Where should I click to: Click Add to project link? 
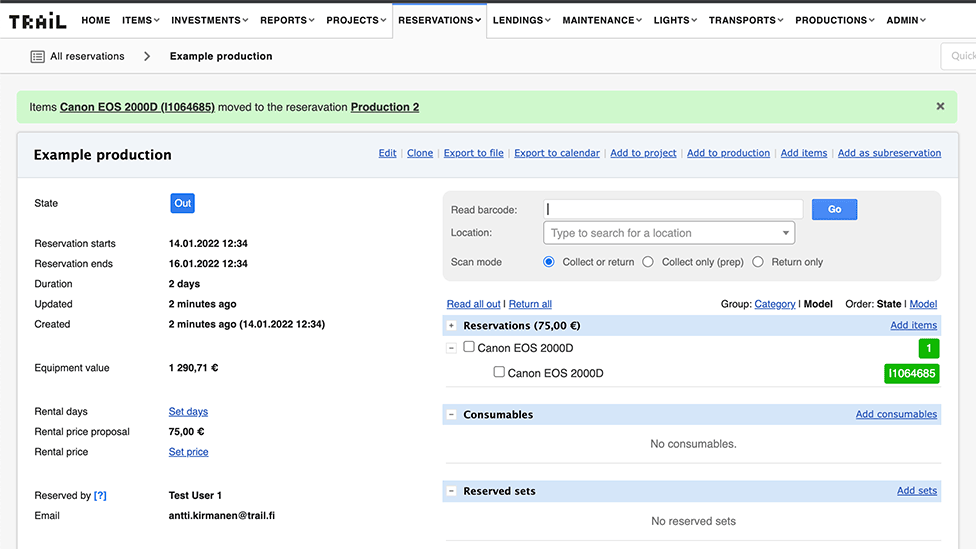[x=643, y=153]
